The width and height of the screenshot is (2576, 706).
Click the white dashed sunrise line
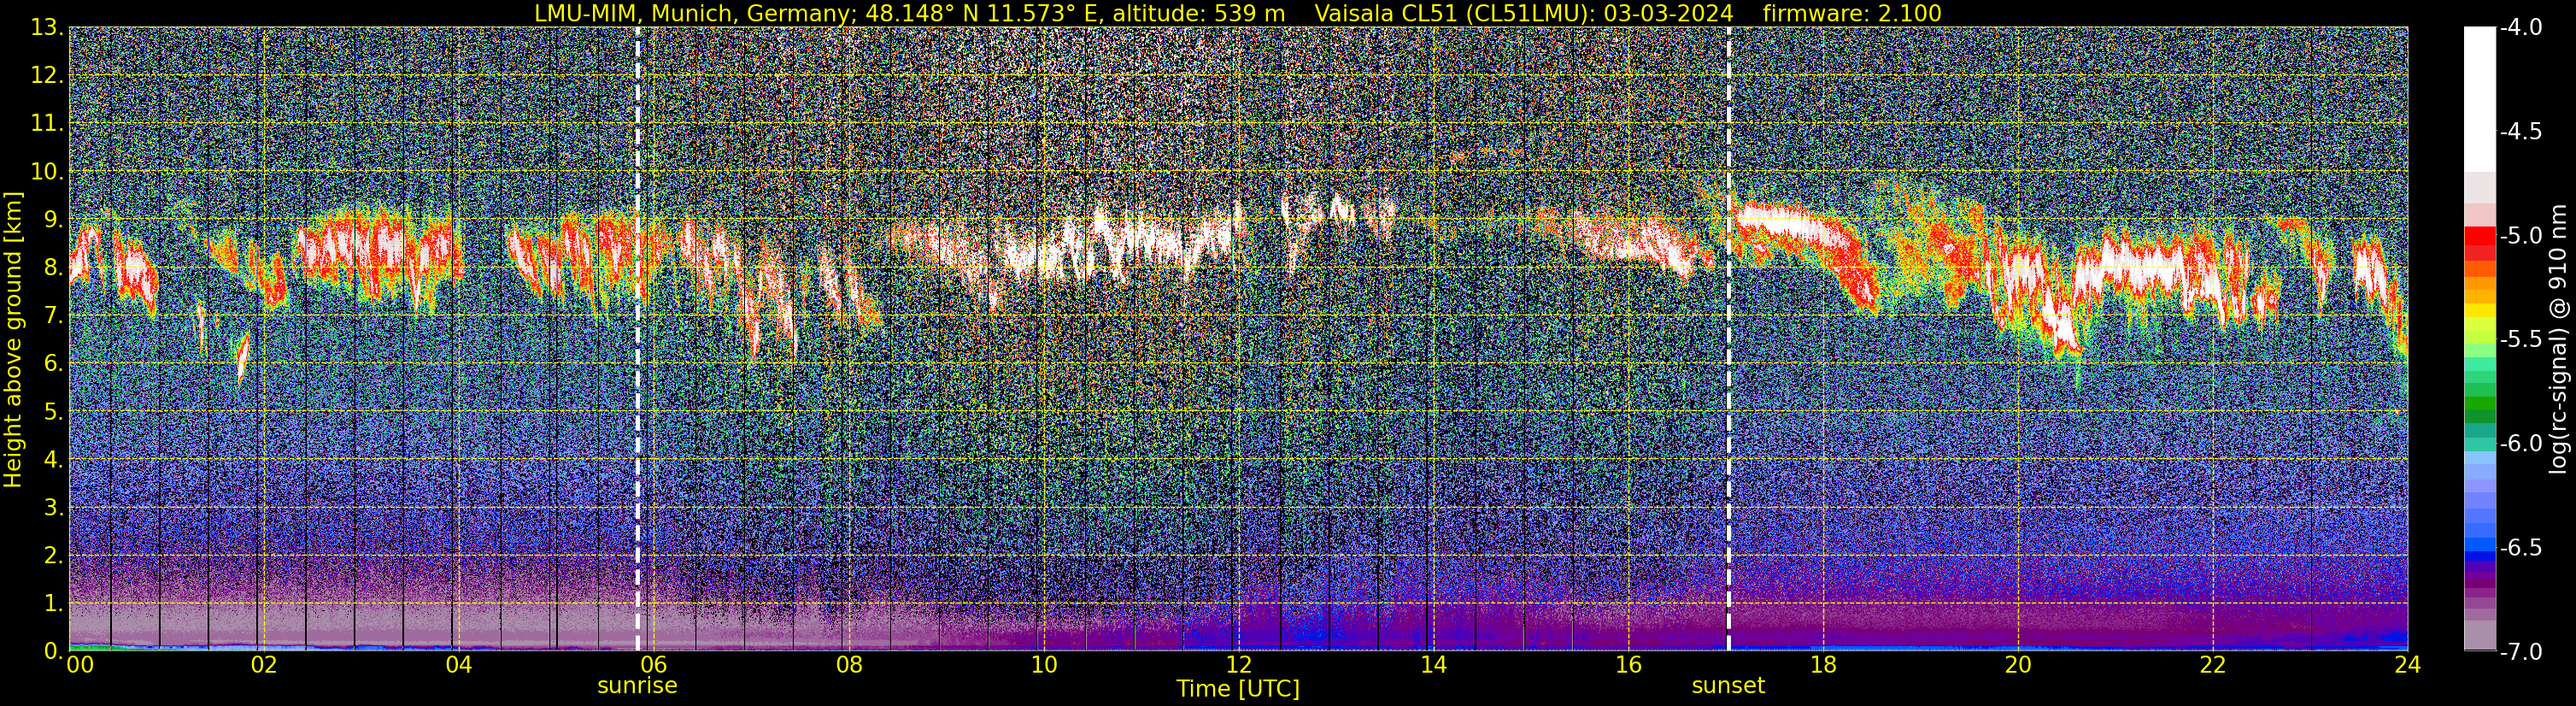638,339
